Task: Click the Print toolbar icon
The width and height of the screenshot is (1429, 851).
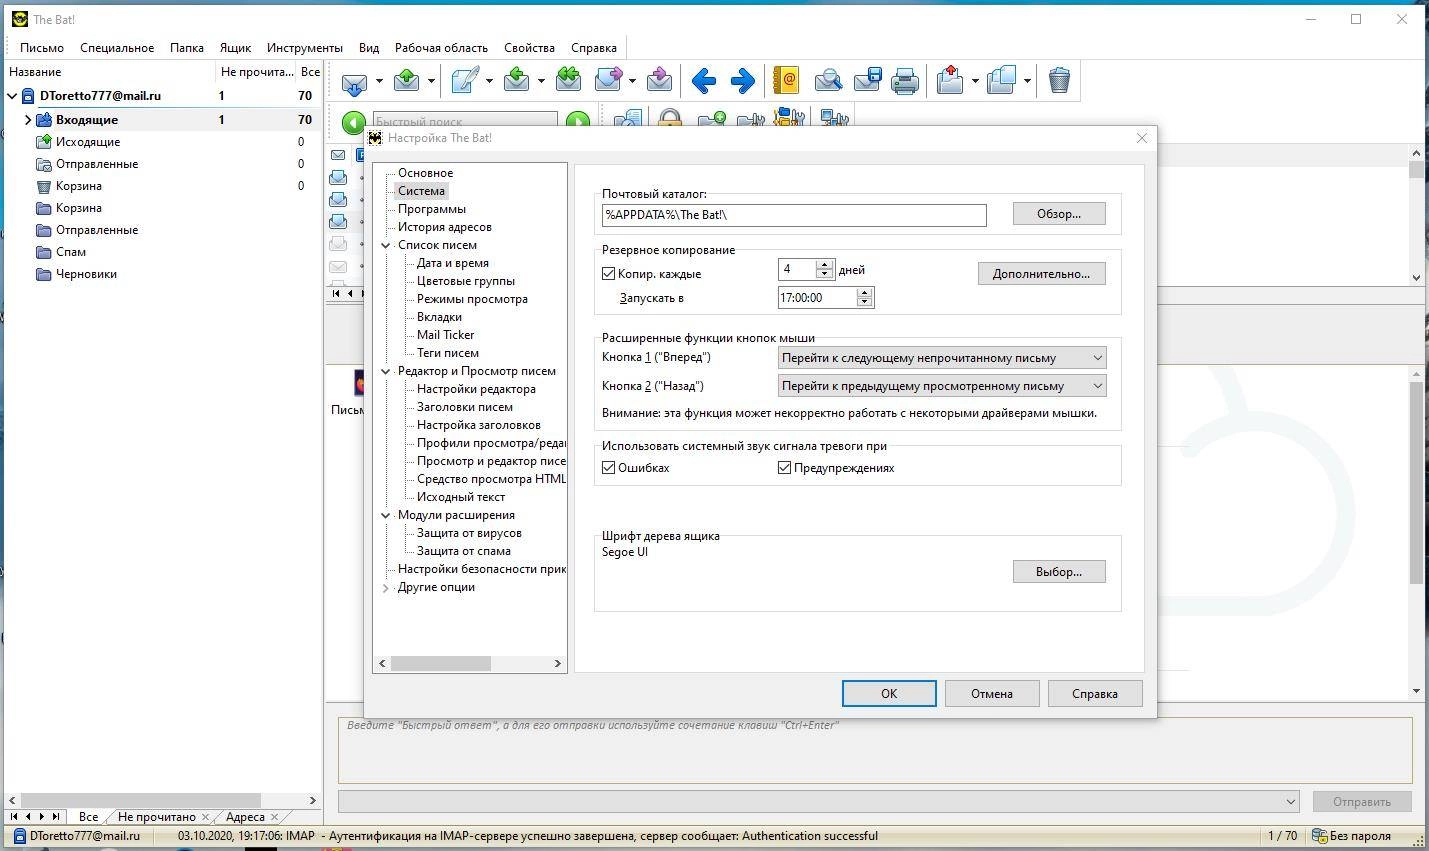Action: pyautogui.click(x=905, y=80)
